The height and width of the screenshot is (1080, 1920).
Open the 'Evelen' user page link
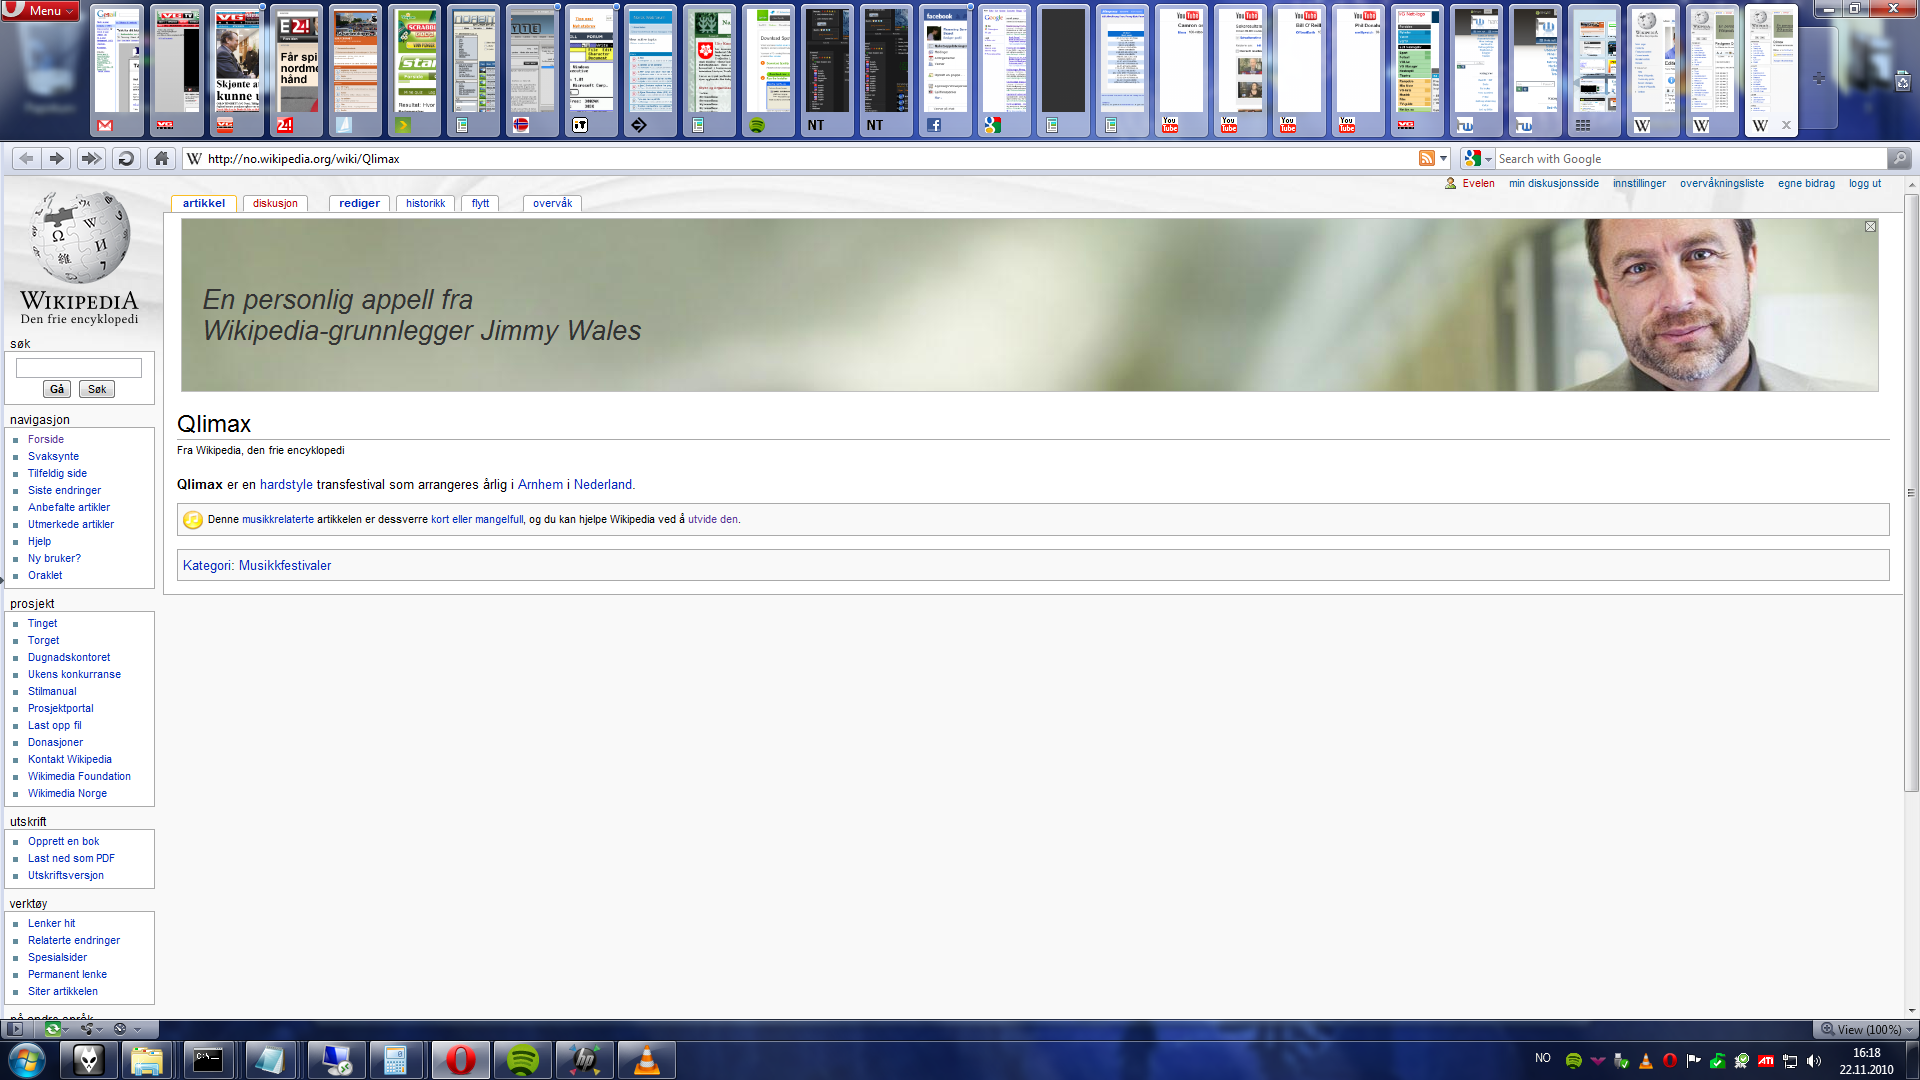point(1478,183)
